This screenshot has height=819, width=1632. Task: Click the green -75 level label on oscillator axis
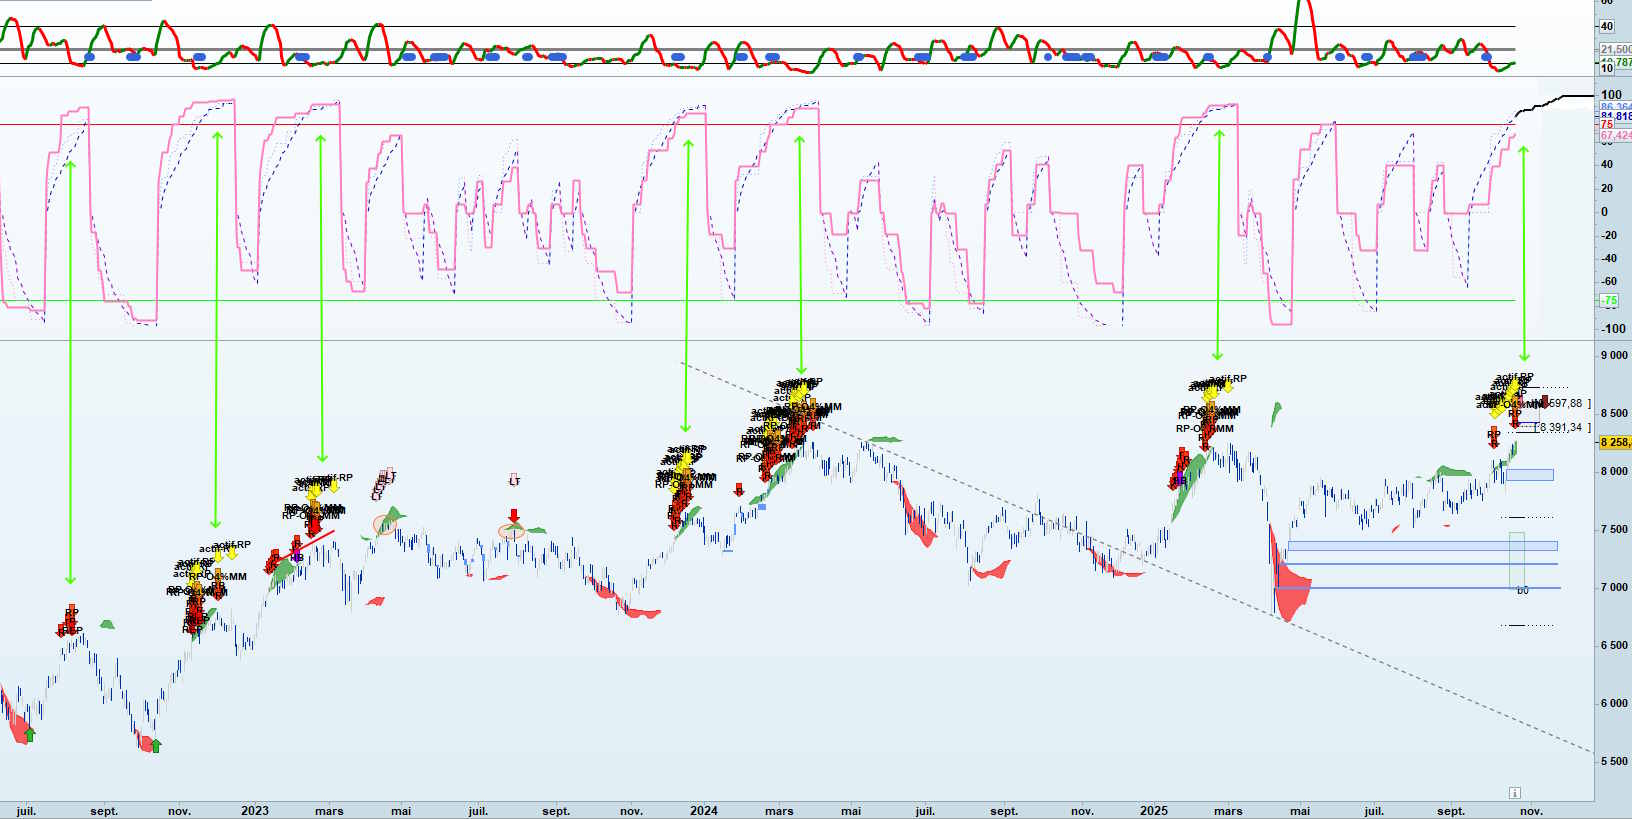click(x=1608, y=300)
